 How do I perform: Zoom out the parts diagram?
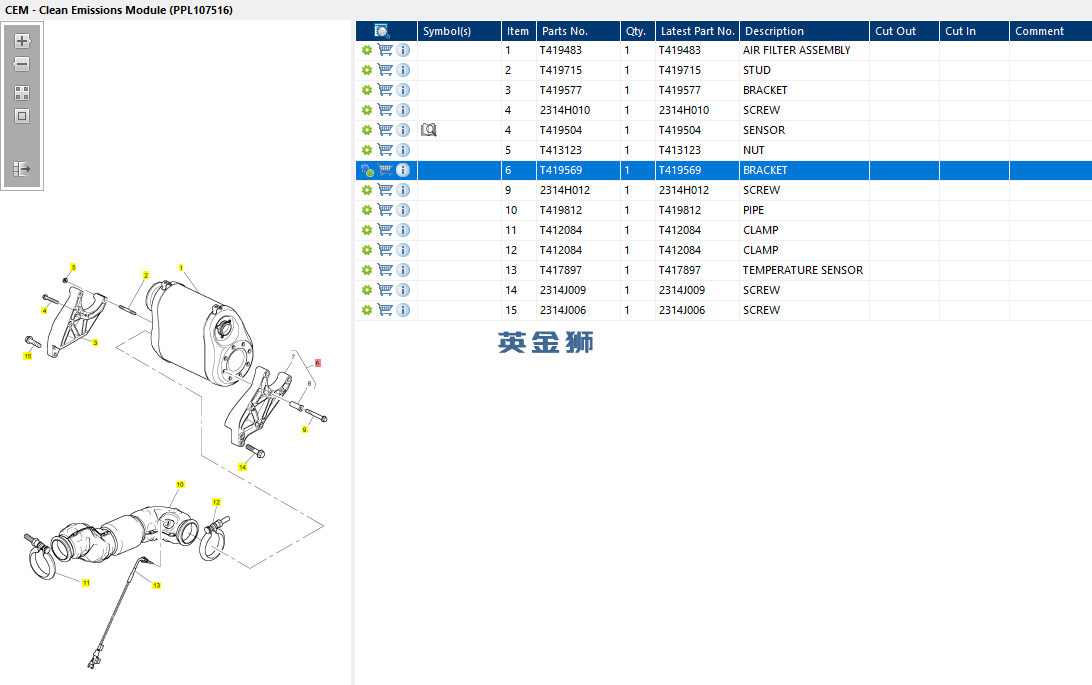pos(22,64)
